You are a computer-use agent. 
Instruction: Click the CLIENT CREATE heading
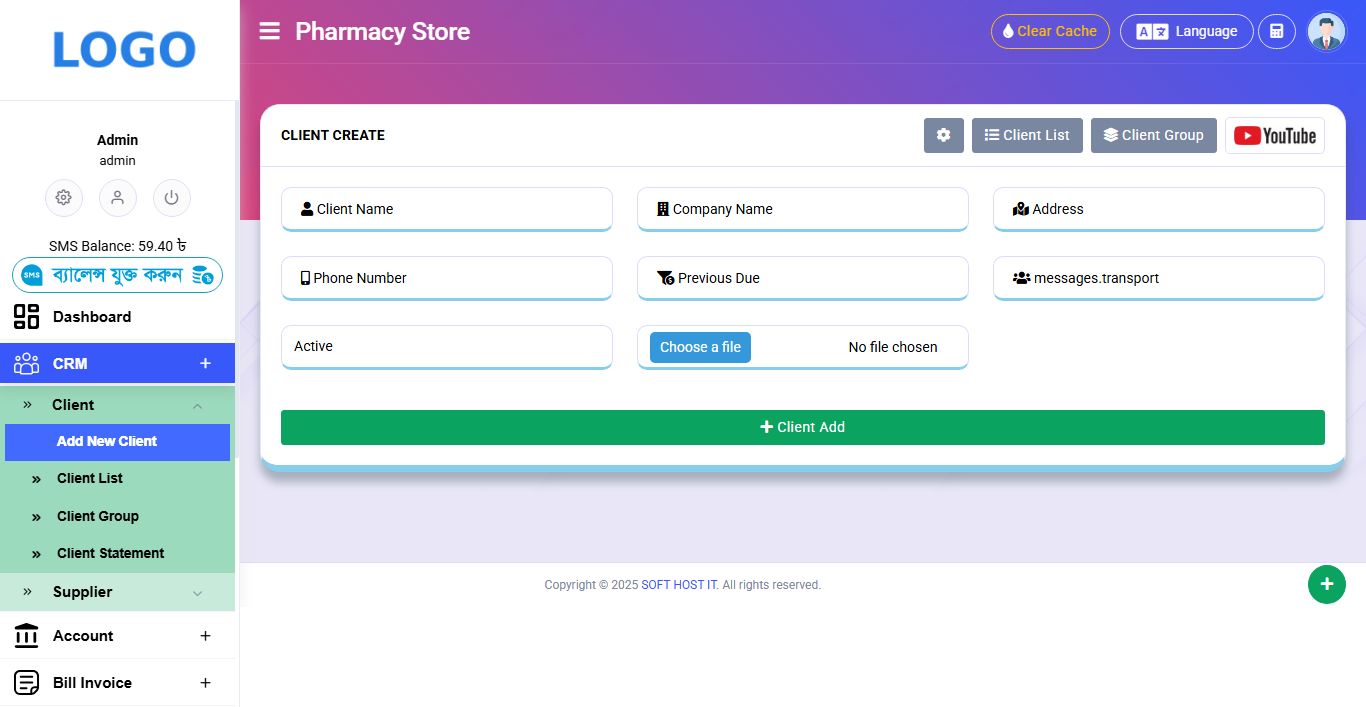[333, 135]
